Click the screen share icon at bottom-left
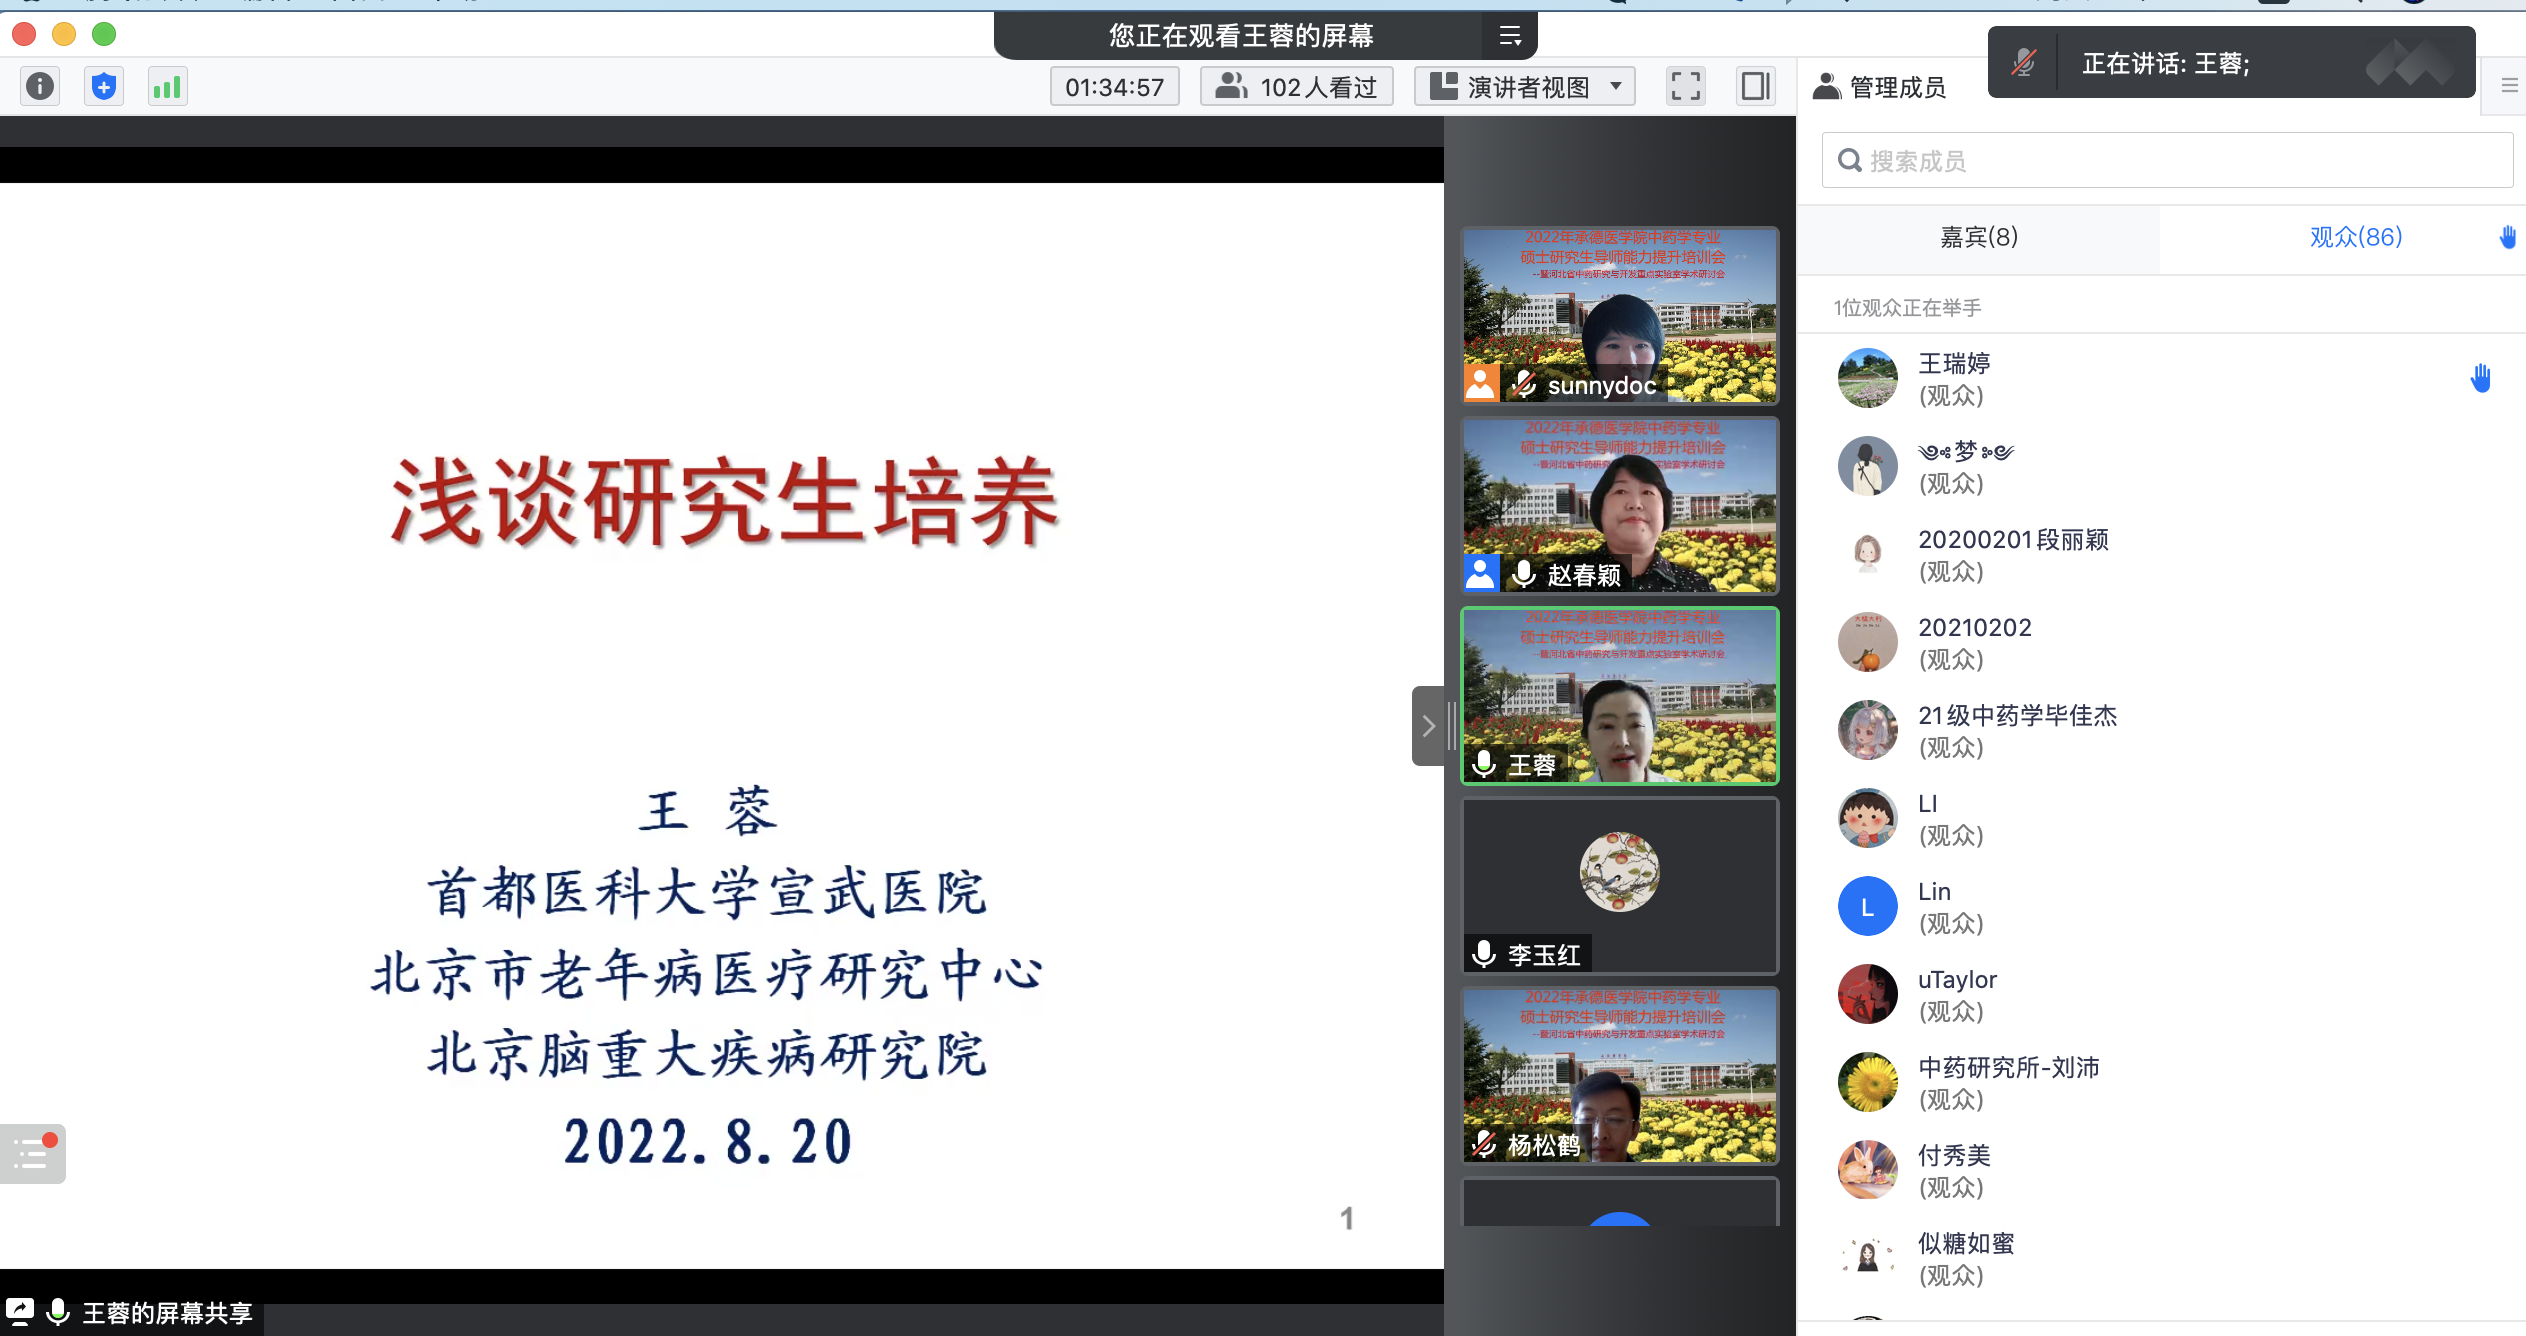This screenshot has width=2526, height=1336. [20, 1312]
